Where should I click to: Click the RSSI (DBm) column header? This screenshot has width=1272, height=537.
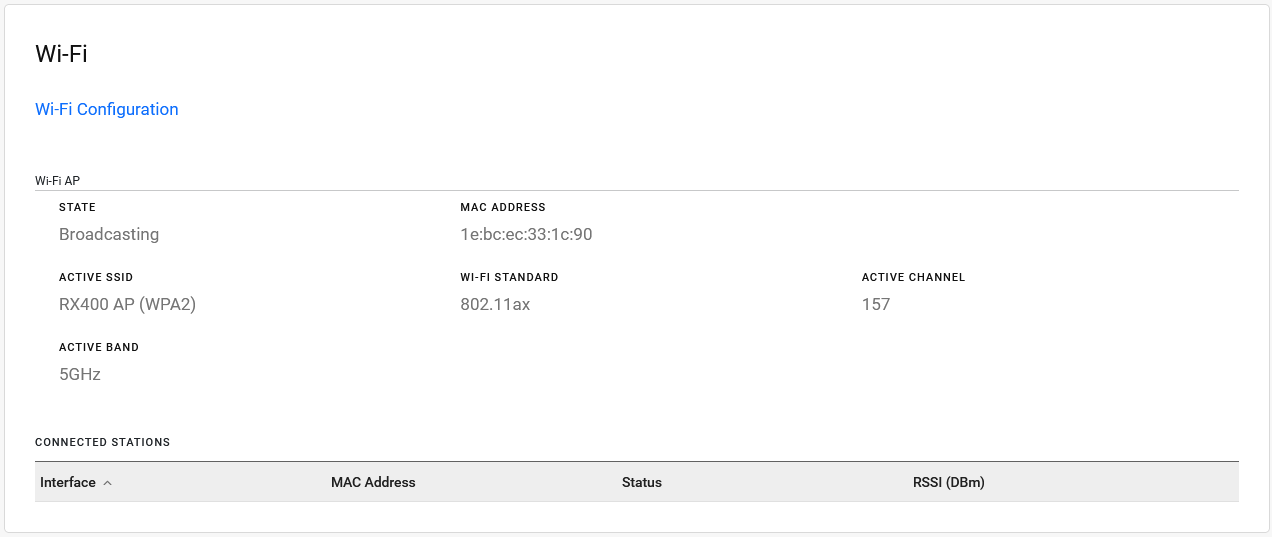(x=949, y=482)
